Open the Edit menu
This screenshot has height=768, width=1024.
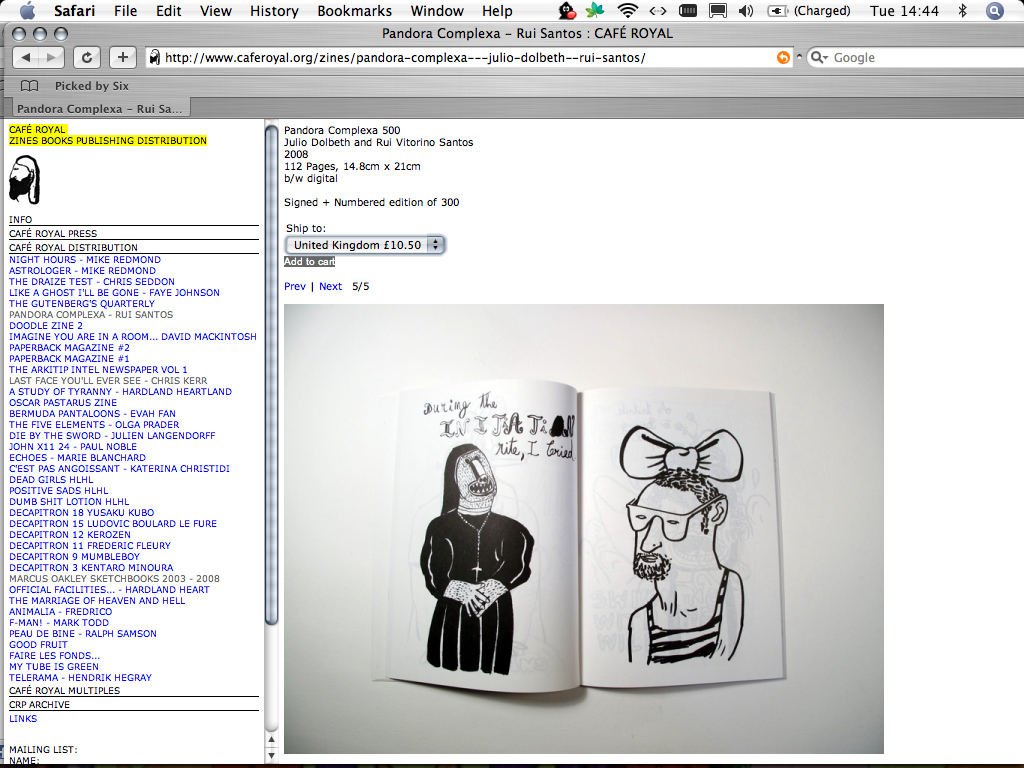(x=168, y=10)
